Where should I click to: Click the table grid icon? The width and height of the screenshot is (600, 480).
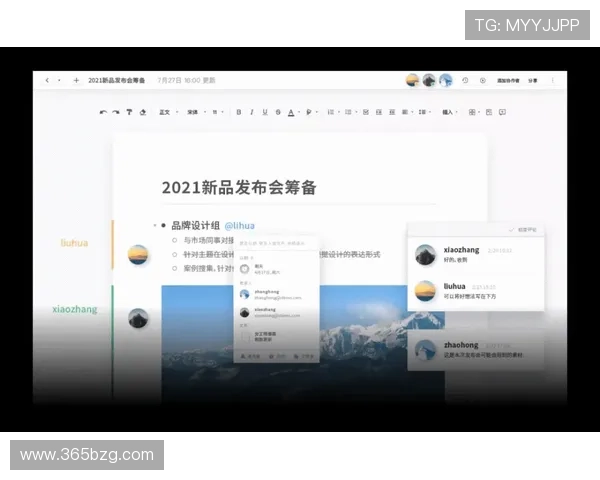(x=472, y=112)
